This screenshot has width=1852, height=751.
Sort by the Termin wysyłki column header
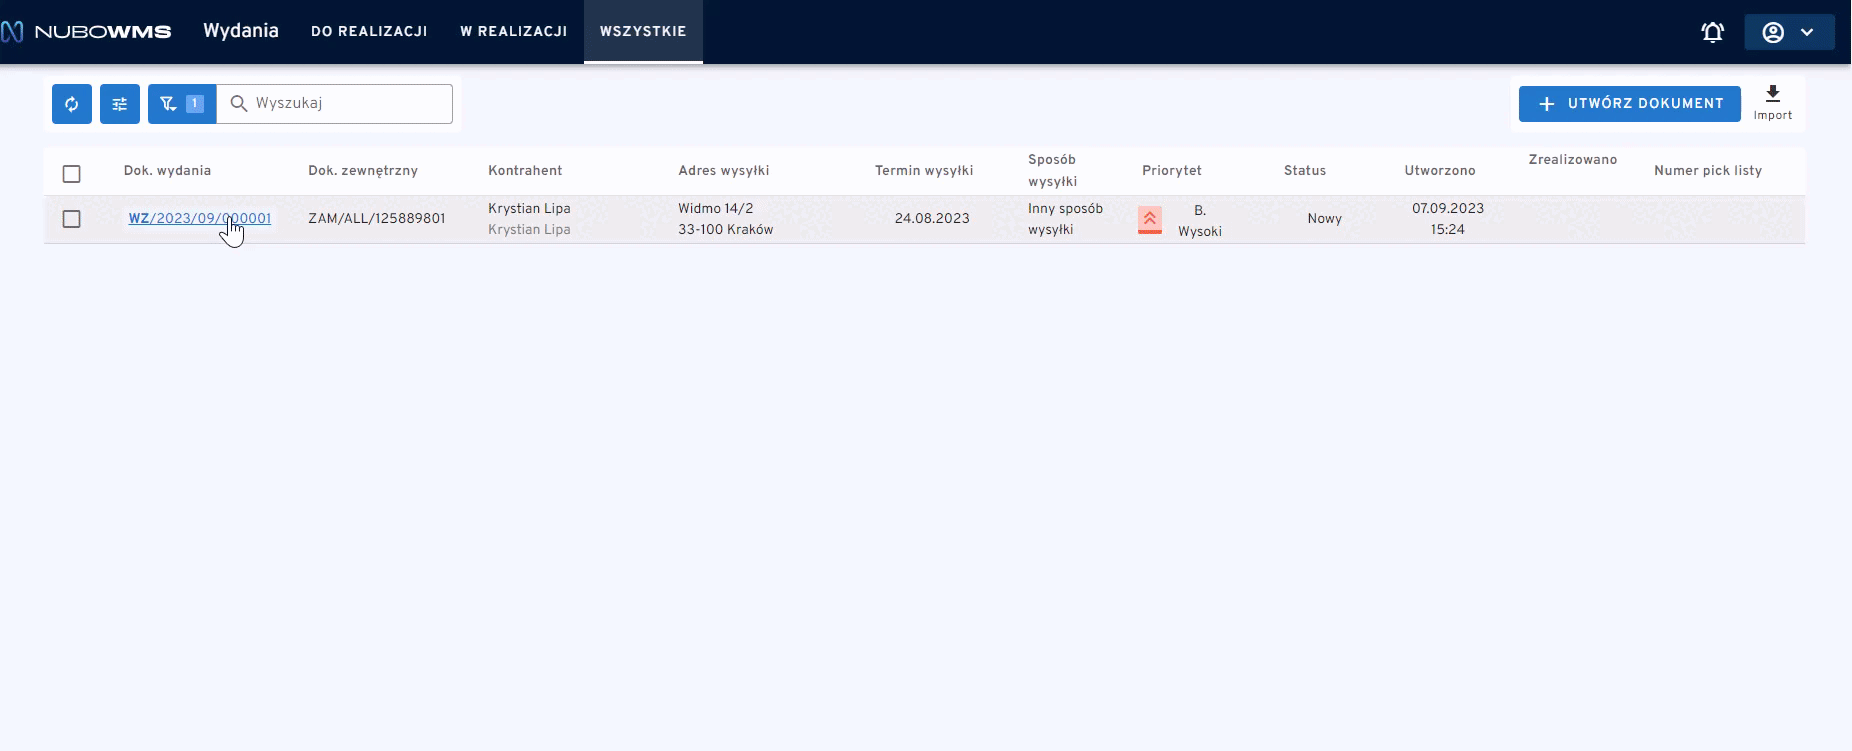pyautogui.click(x=923, y=171)
